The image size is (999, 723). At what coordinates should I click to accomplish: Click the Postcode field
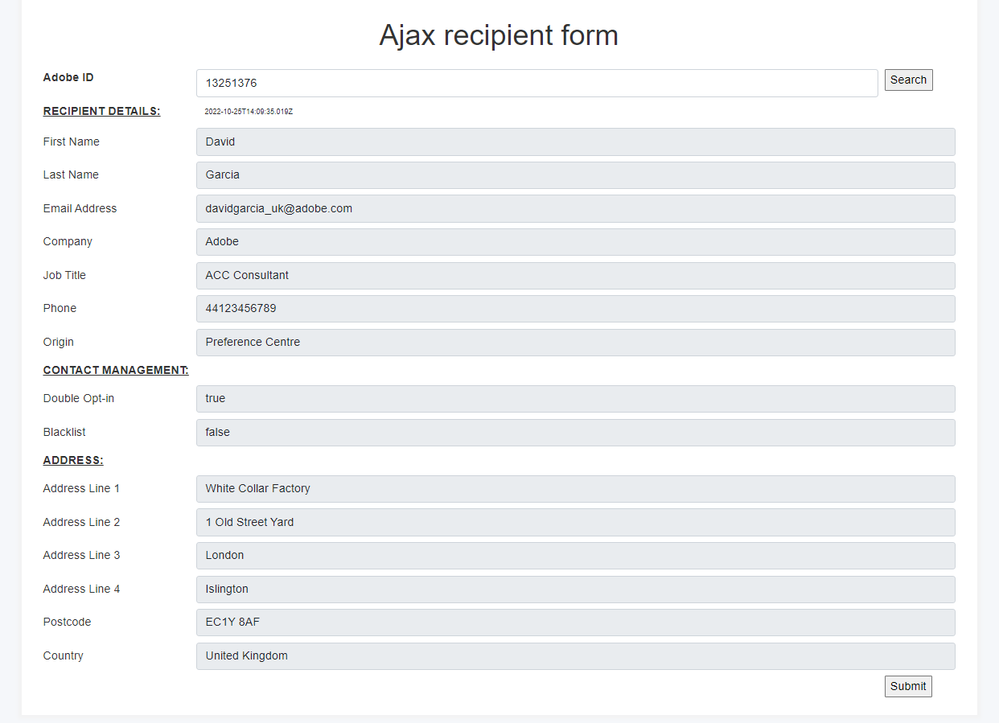click(575, 622)
